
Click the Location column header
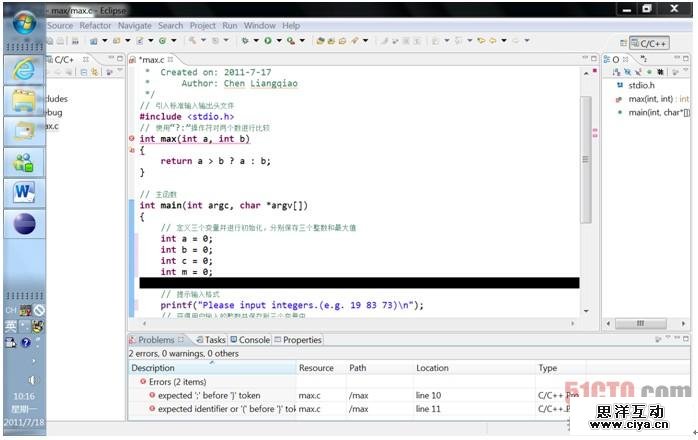(432, 368)
